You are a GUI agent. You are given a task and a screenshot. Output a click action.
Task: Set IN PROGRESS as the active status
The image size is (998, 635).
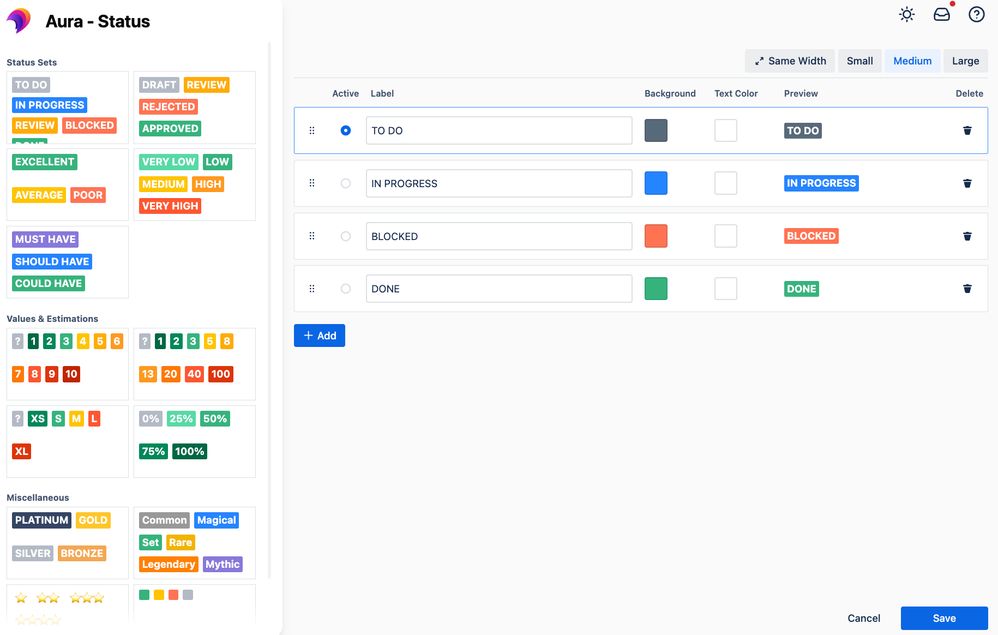[346, 183]
